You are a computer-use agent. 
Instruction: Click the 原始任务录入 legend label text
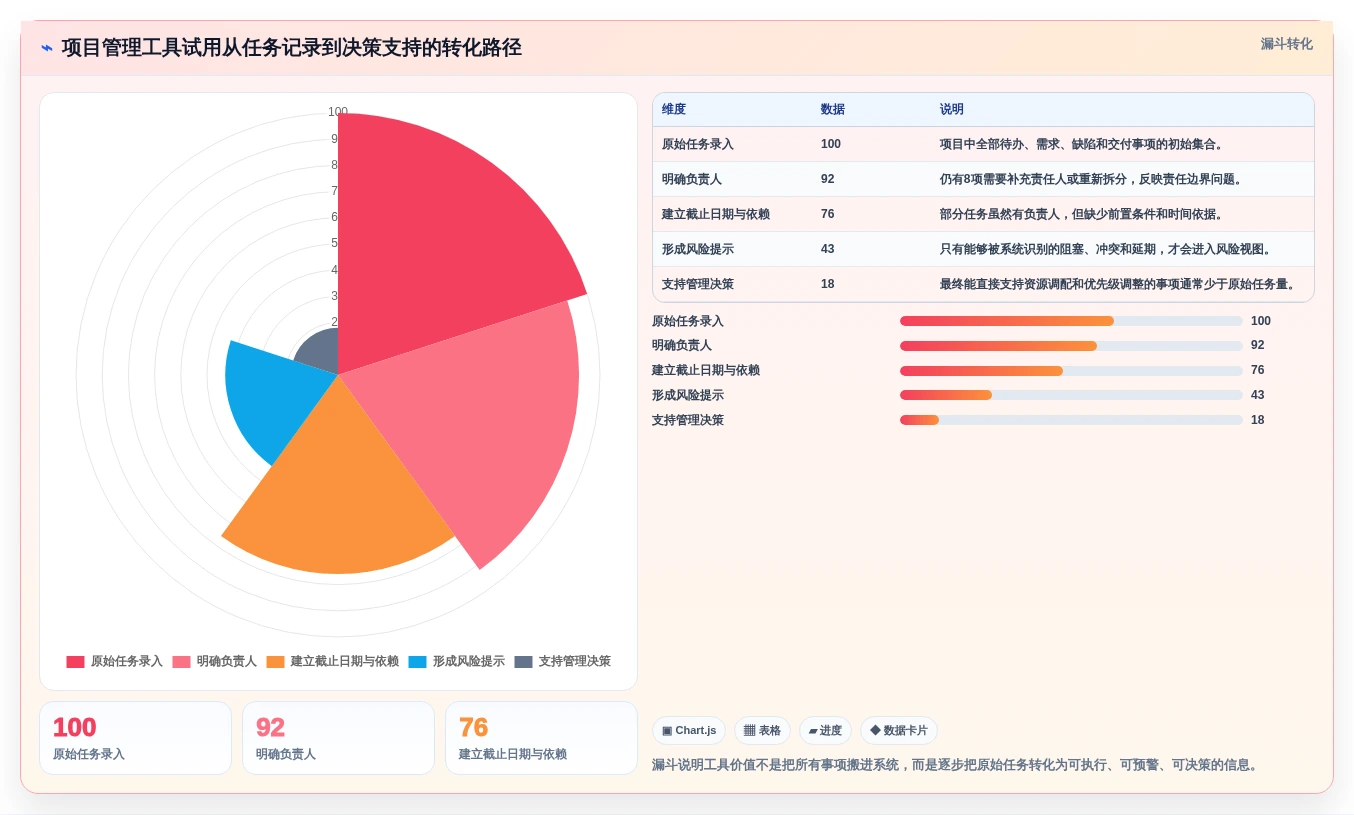[x=127, y=662]
